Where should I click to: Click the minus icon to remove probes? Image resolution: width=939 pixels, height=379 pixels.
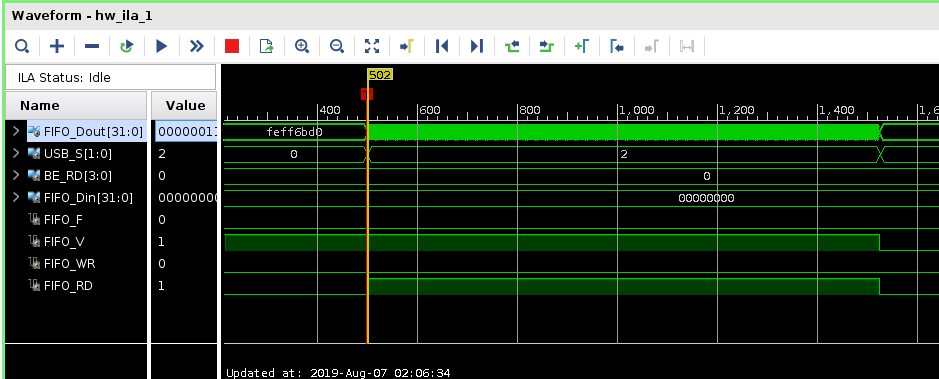pos(92,46)
